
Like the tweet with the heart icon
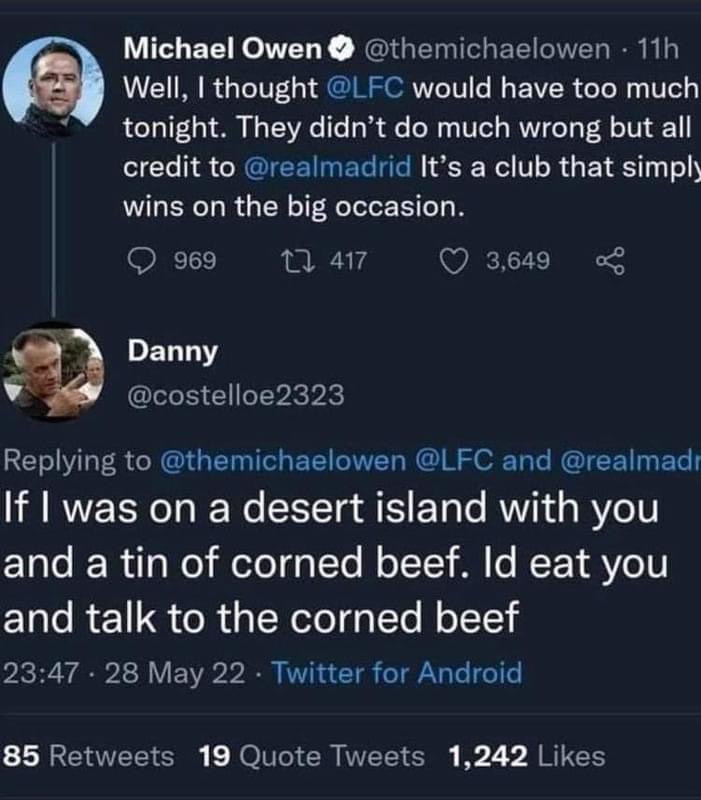tap(457, 261)
